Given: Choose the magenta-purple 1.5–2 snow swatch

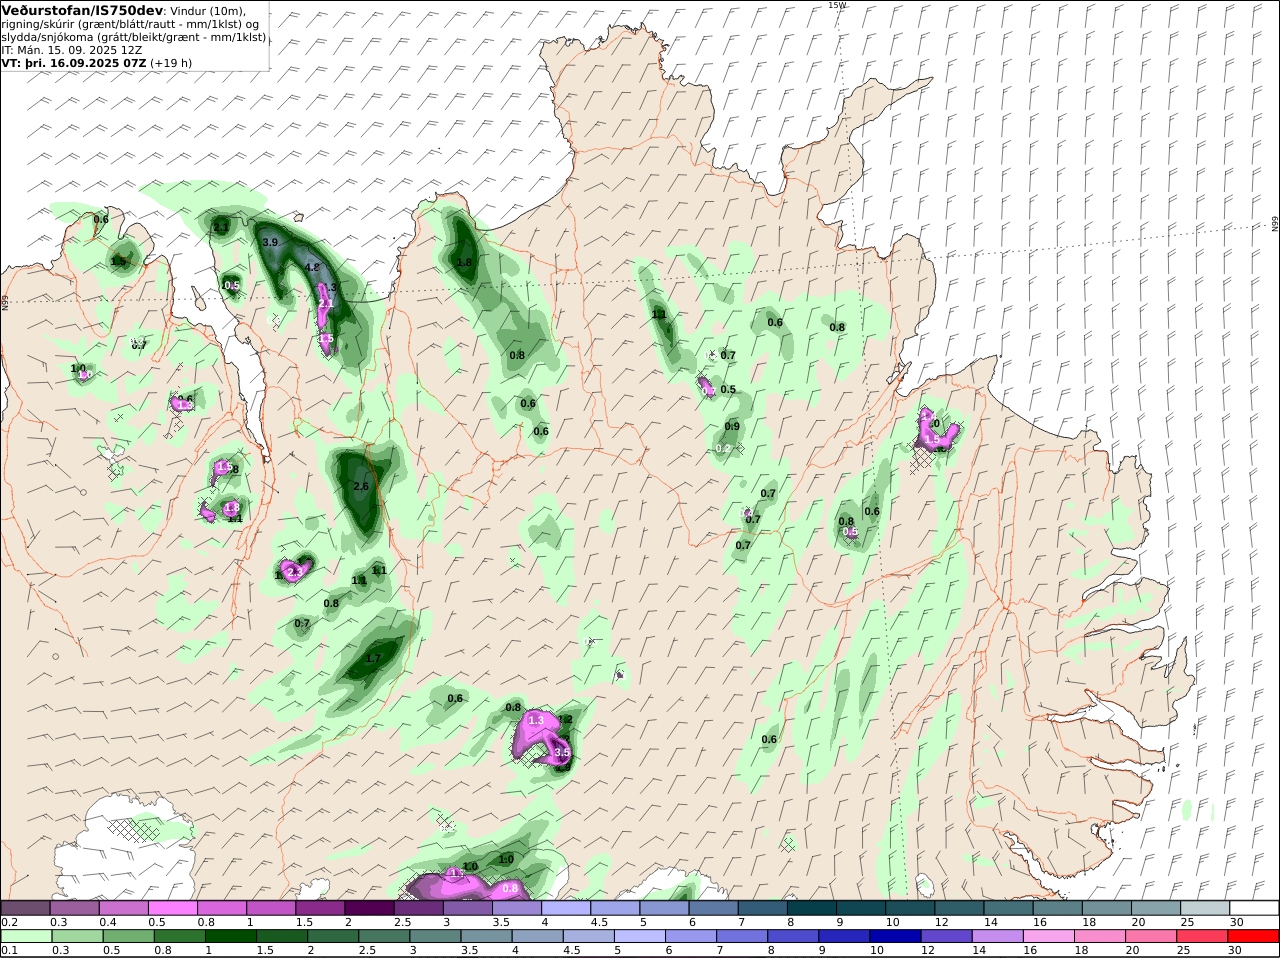Looking at the screenshot, I should pos(320,908).
